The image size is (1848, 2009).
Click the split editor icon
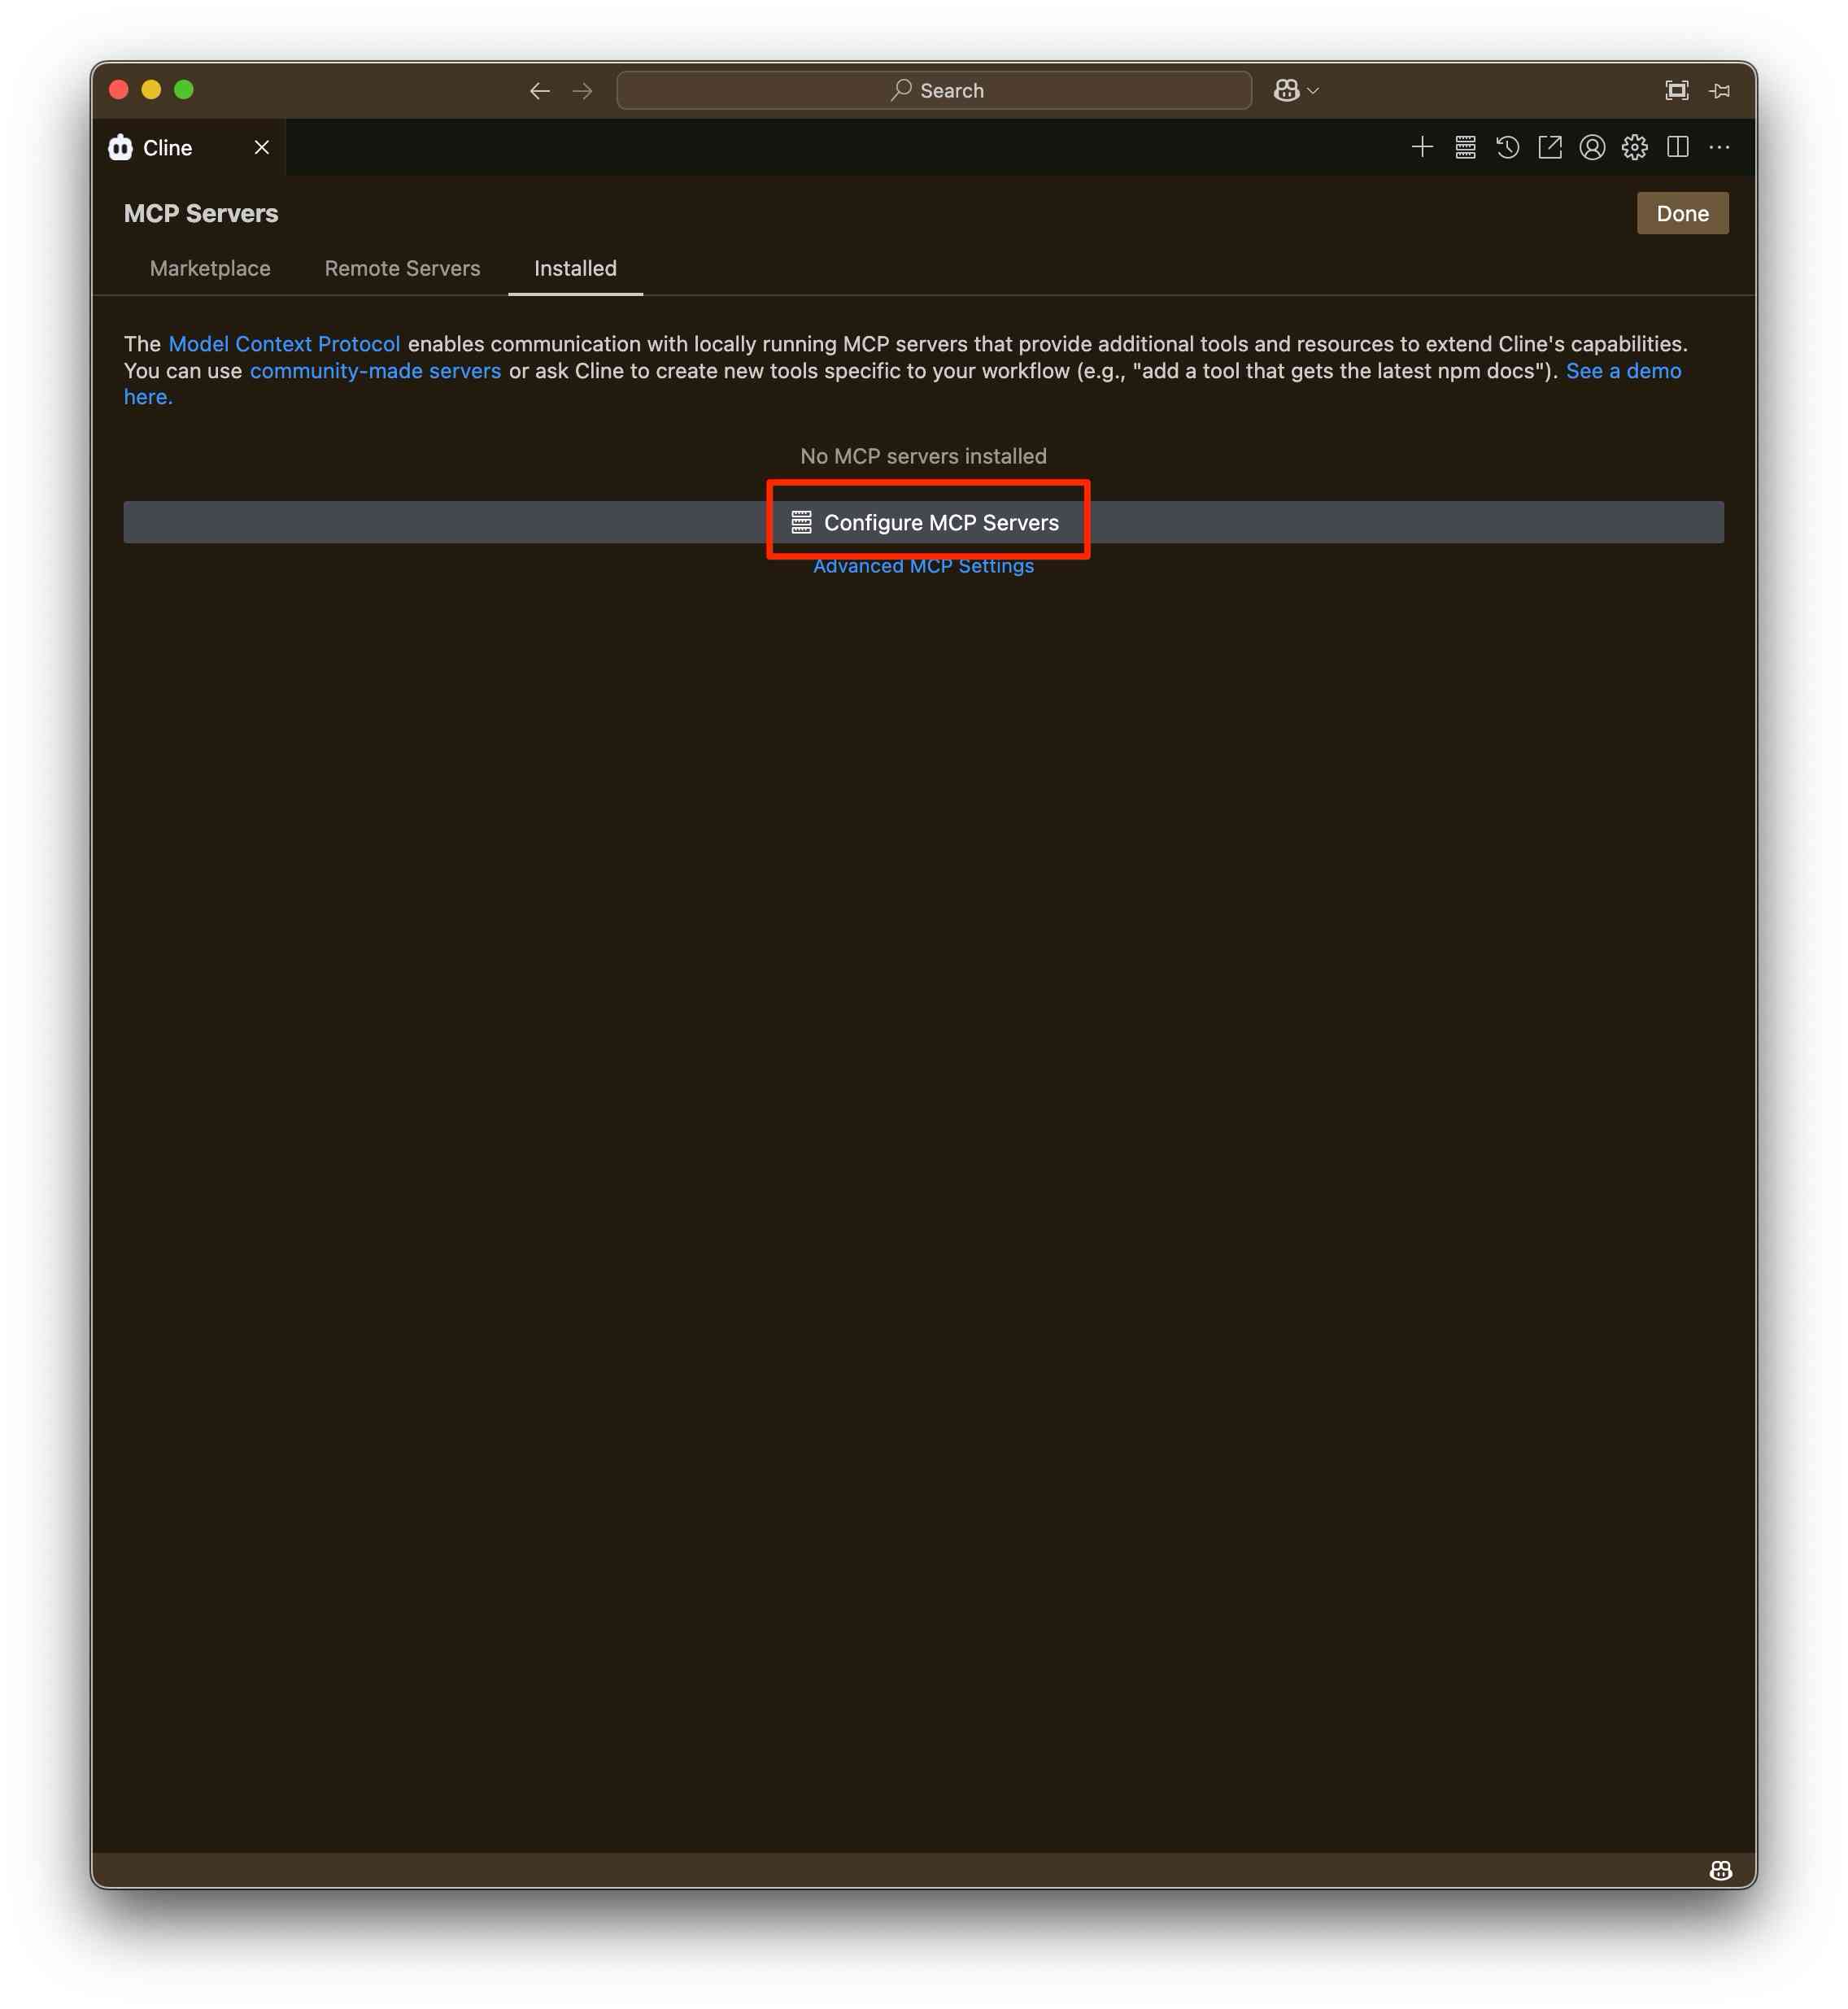[x=1678, y=148]
